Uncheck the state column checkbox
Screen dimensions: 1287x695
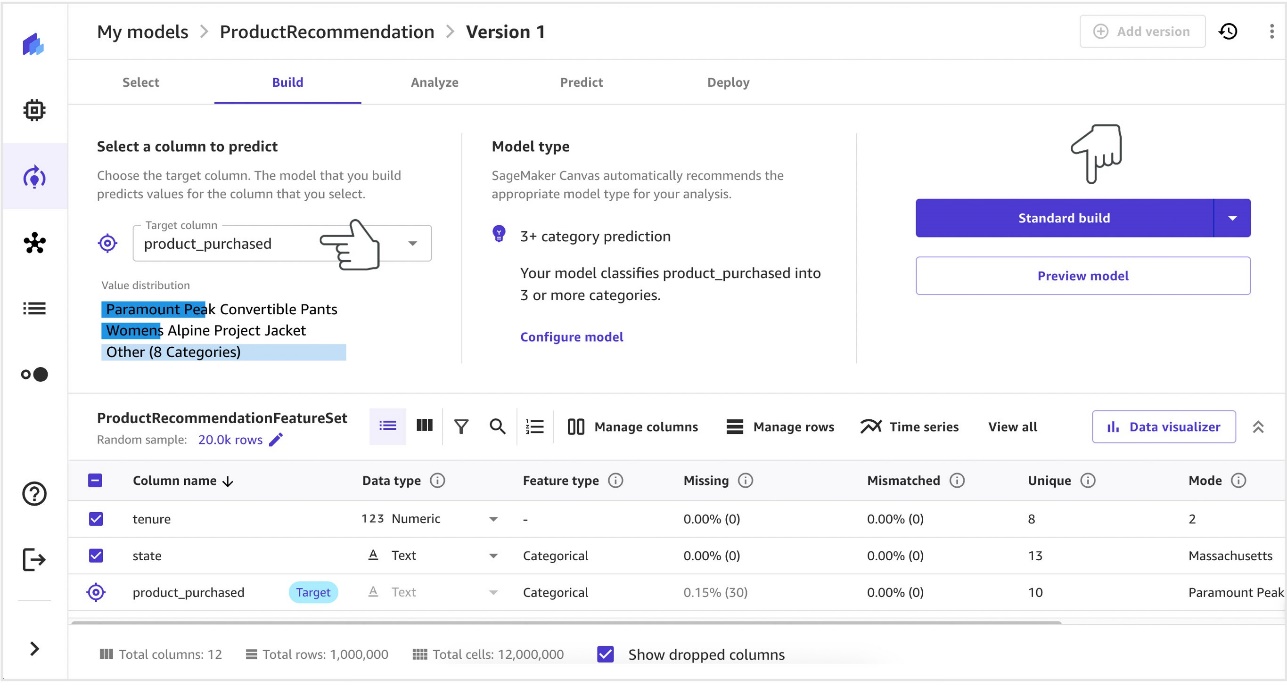(x=96, y=556)
